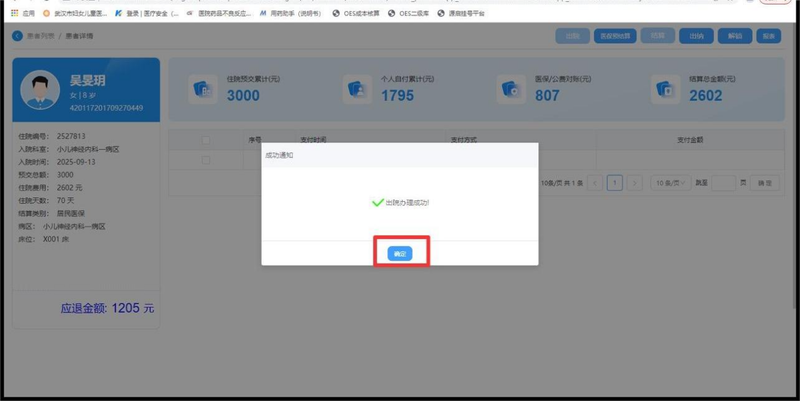Open the 10 条/页 page size dropdown
The image size is (800, 401).
(671, 183)
